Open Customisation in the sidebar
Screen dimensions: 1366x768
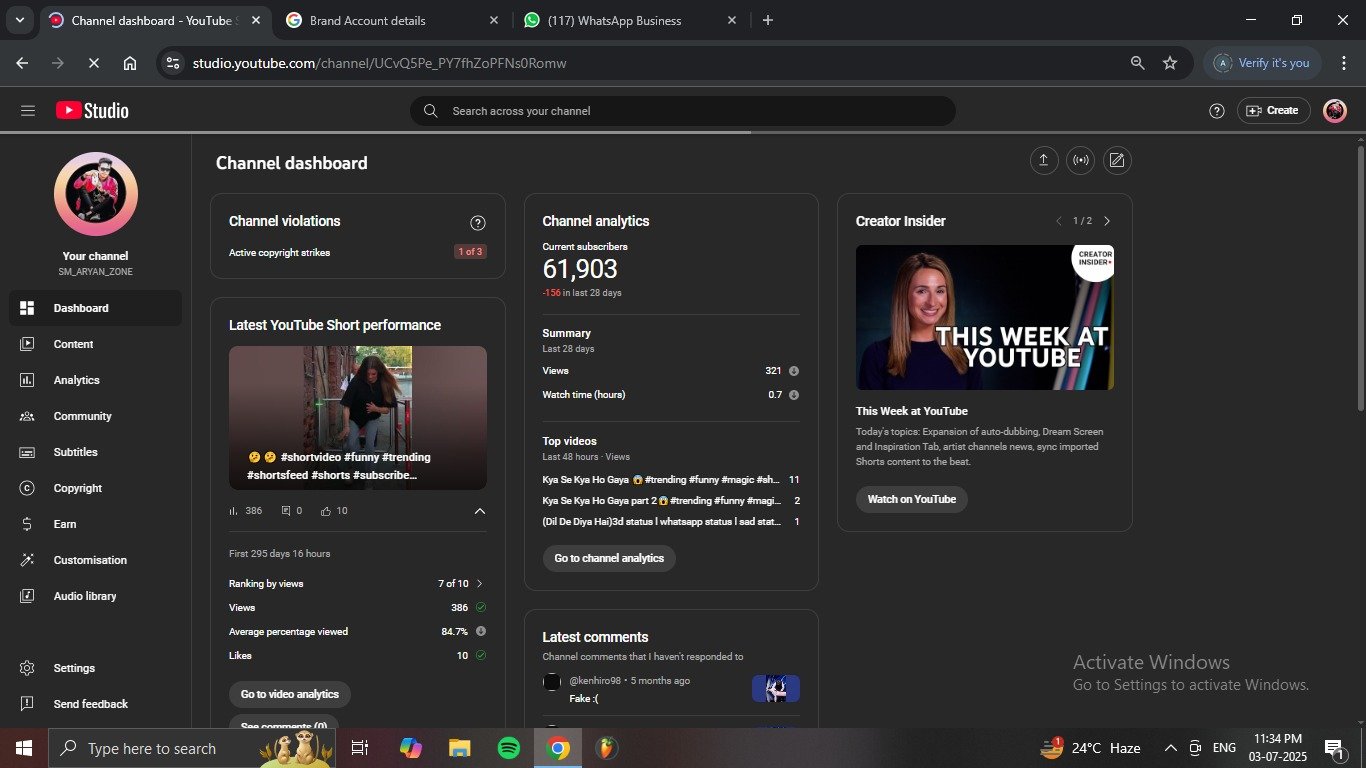(95, 560)
